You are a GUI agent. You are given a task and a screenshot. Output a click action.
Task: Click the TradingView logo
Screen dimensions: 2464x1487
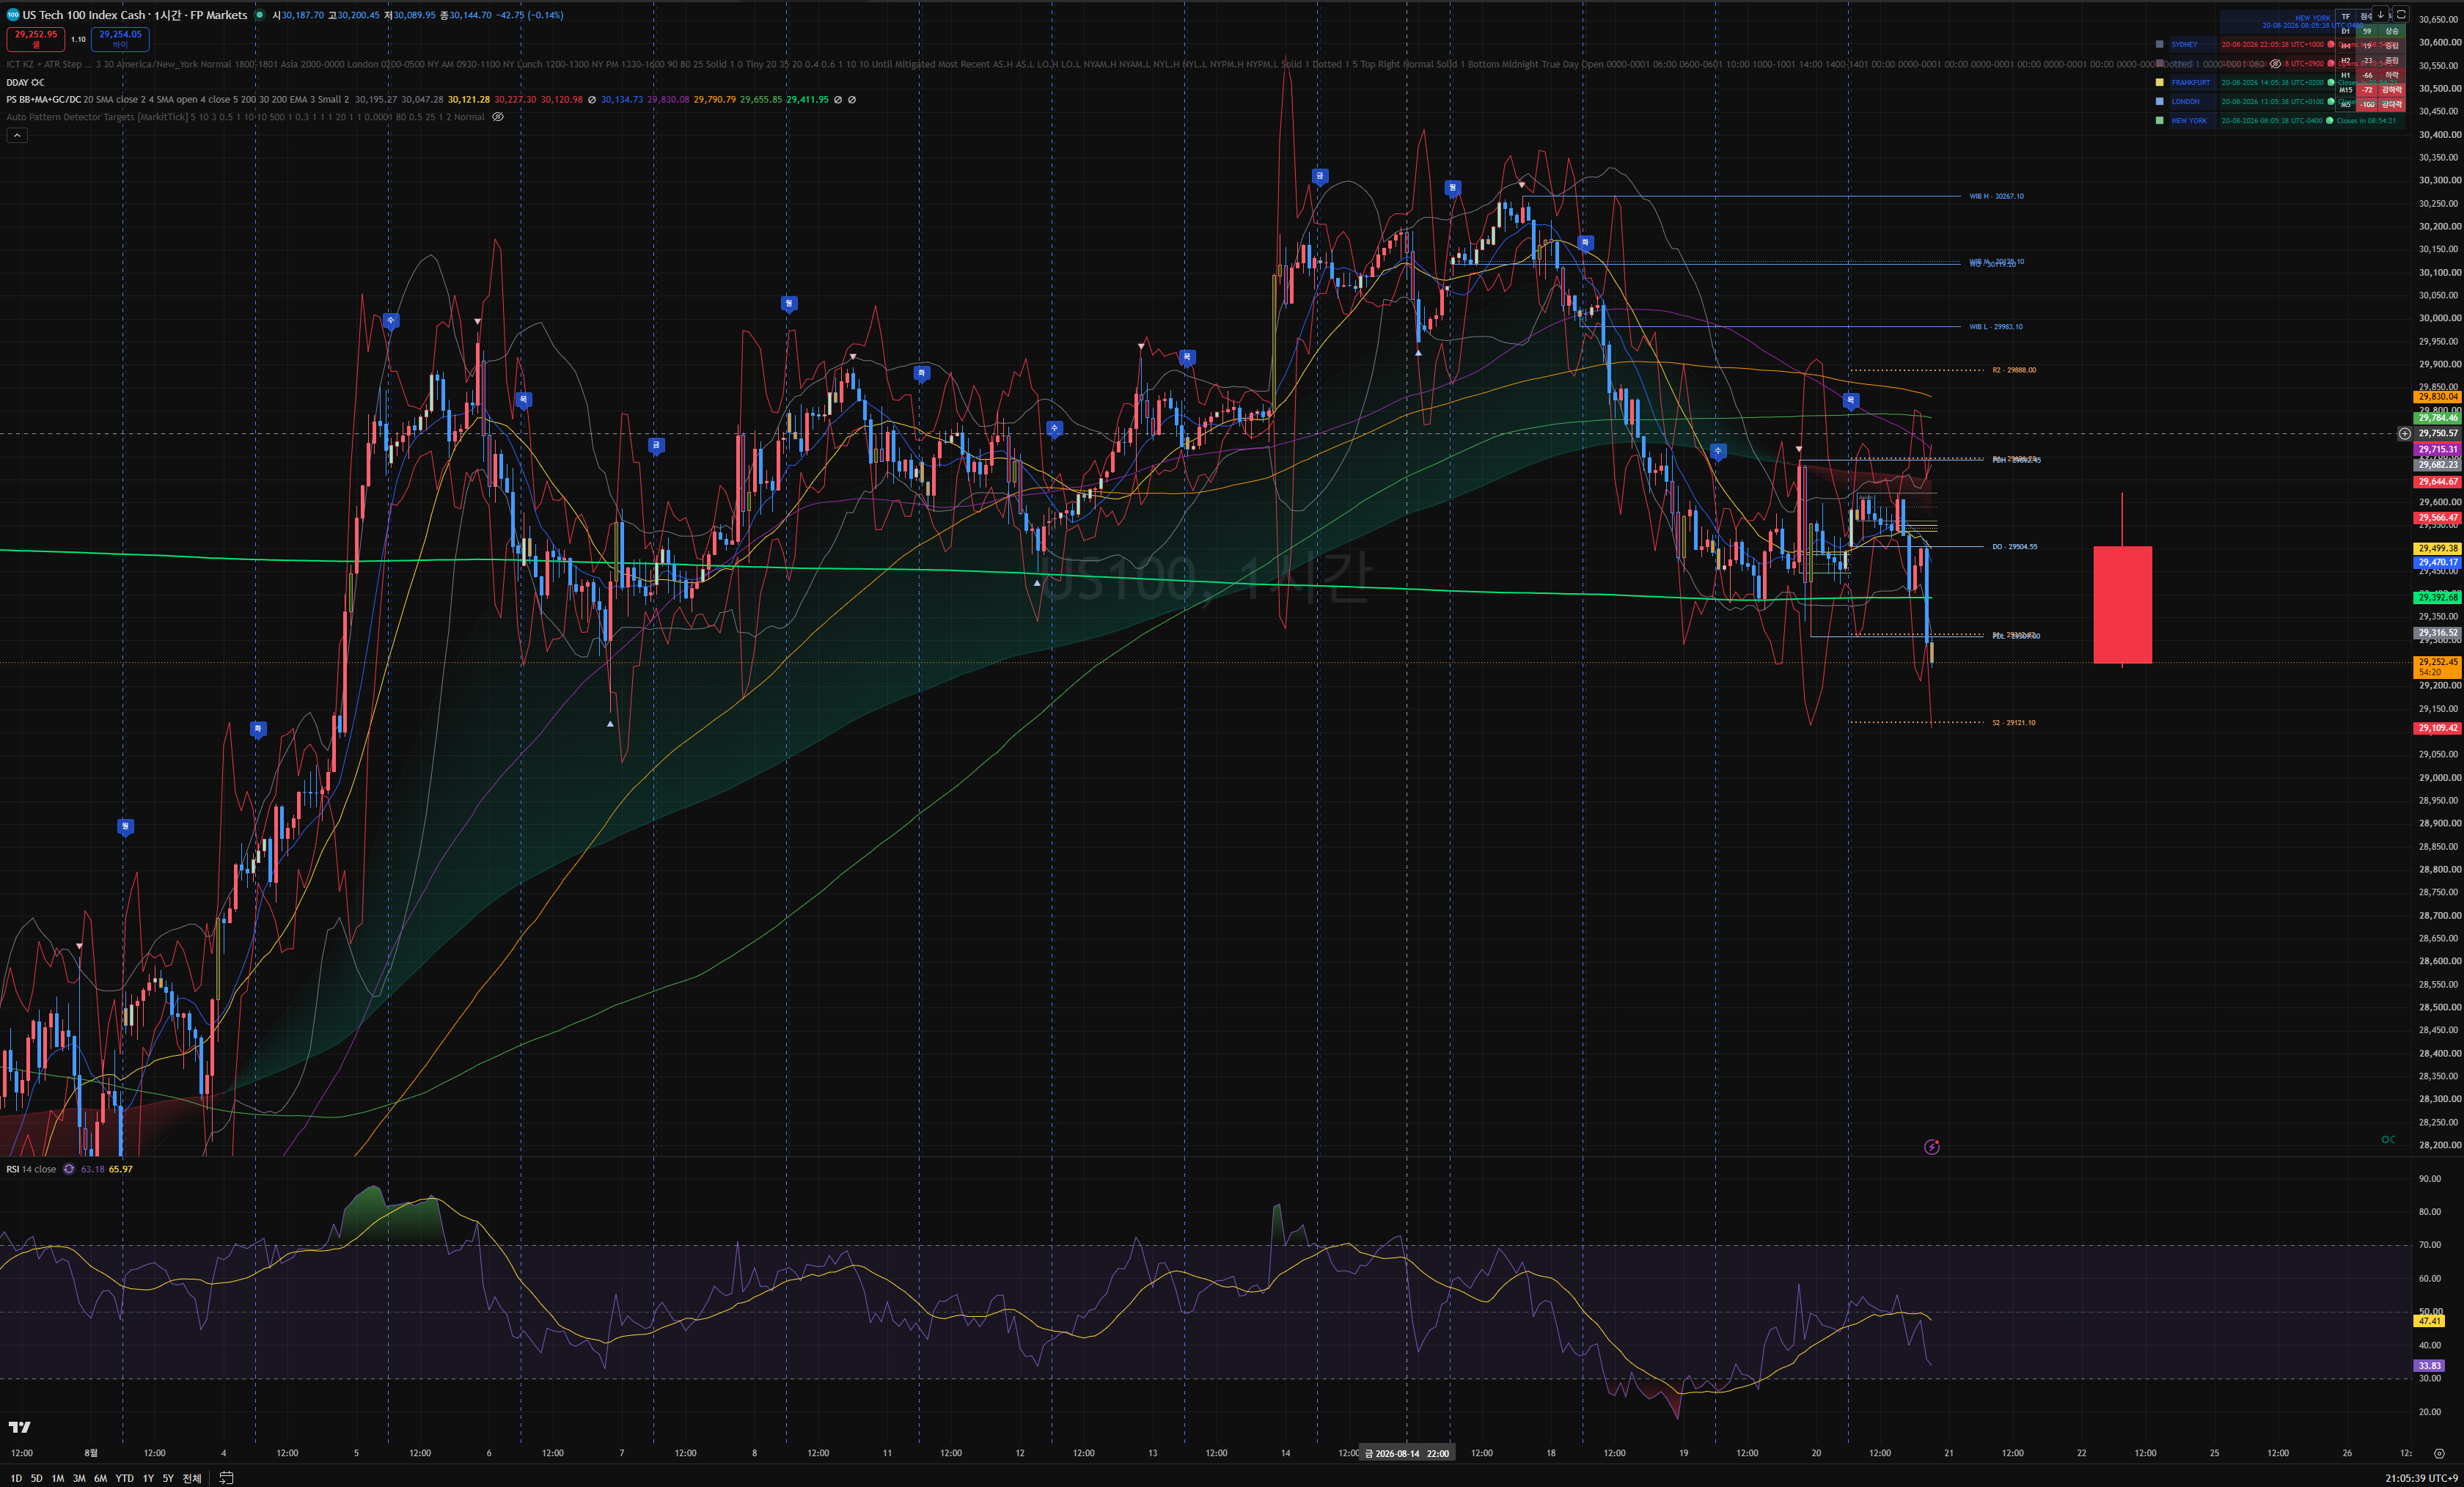pos(19,1427)
